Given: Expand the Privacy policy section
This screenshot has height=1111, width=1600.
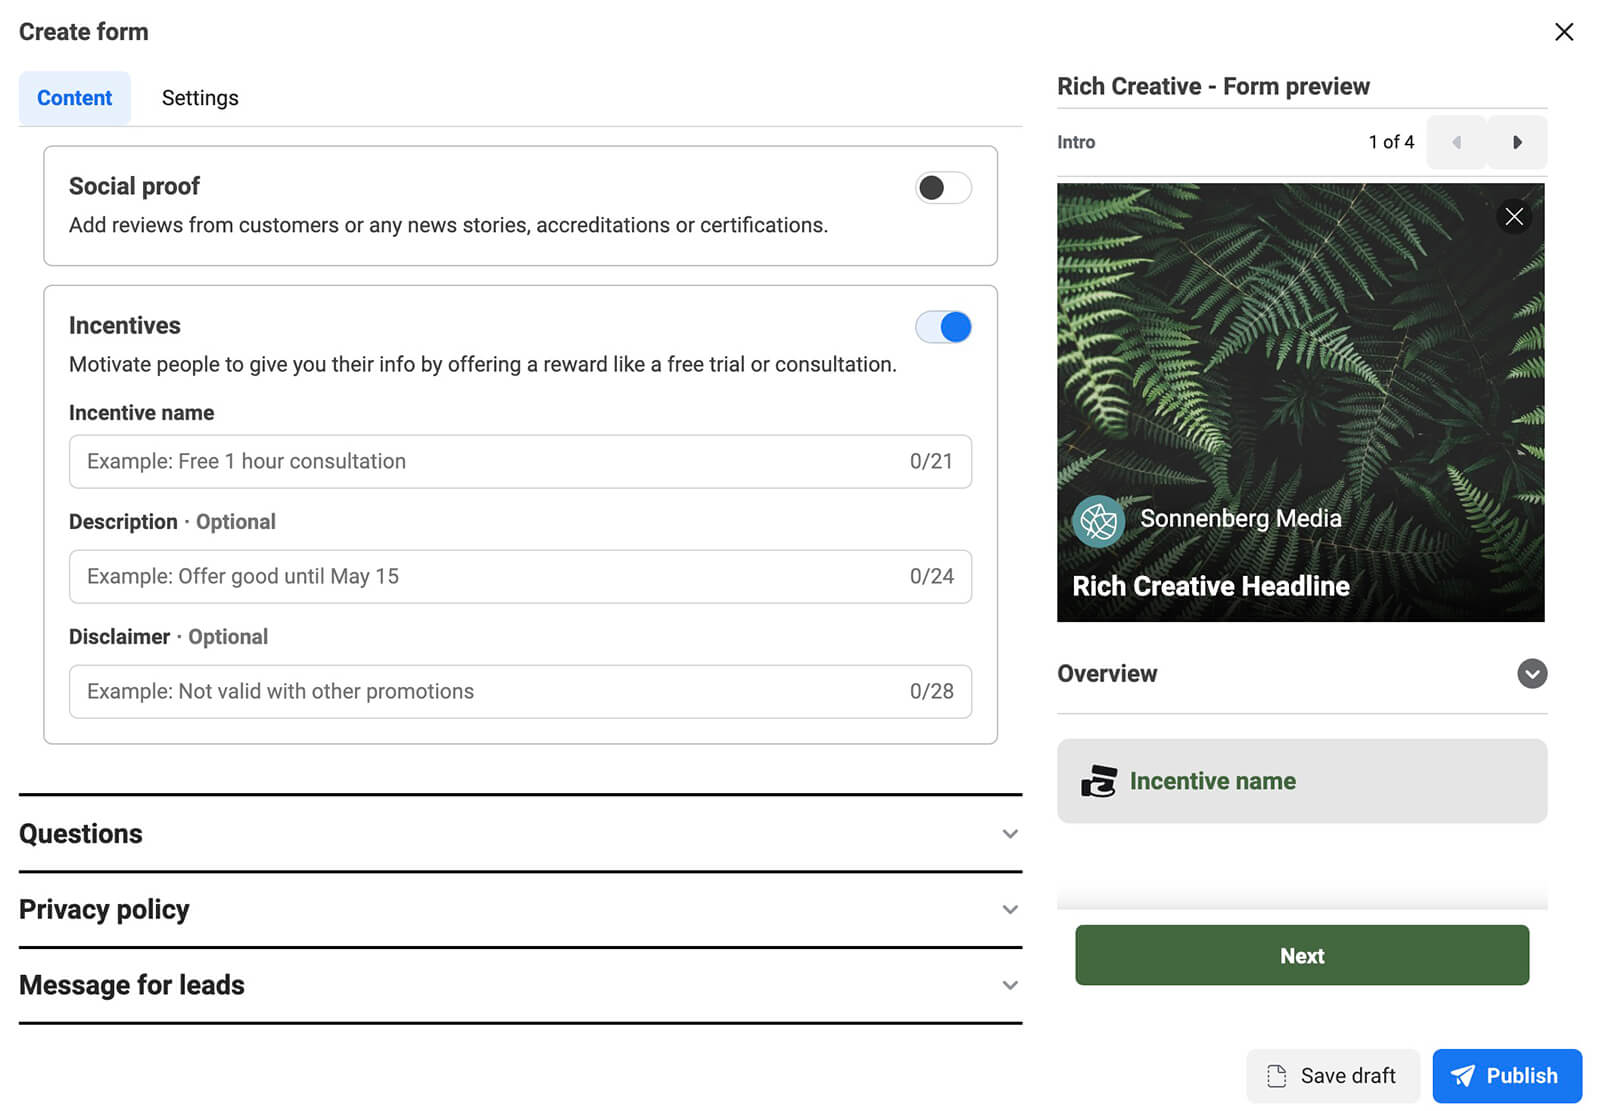Looking at the screenshot, I should coord(520,909).
